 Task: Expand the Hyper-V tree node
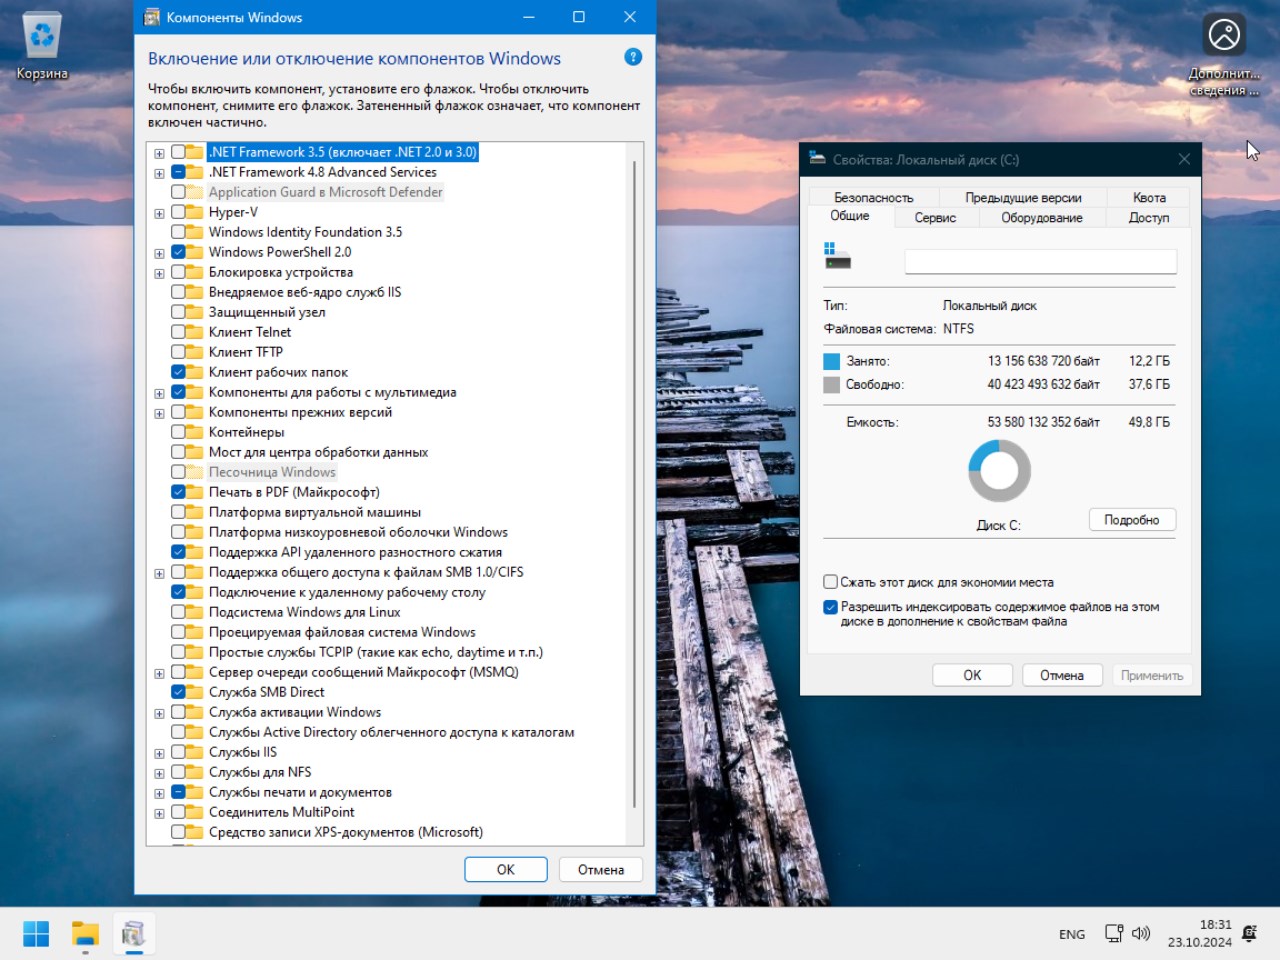tap(159, 213)
